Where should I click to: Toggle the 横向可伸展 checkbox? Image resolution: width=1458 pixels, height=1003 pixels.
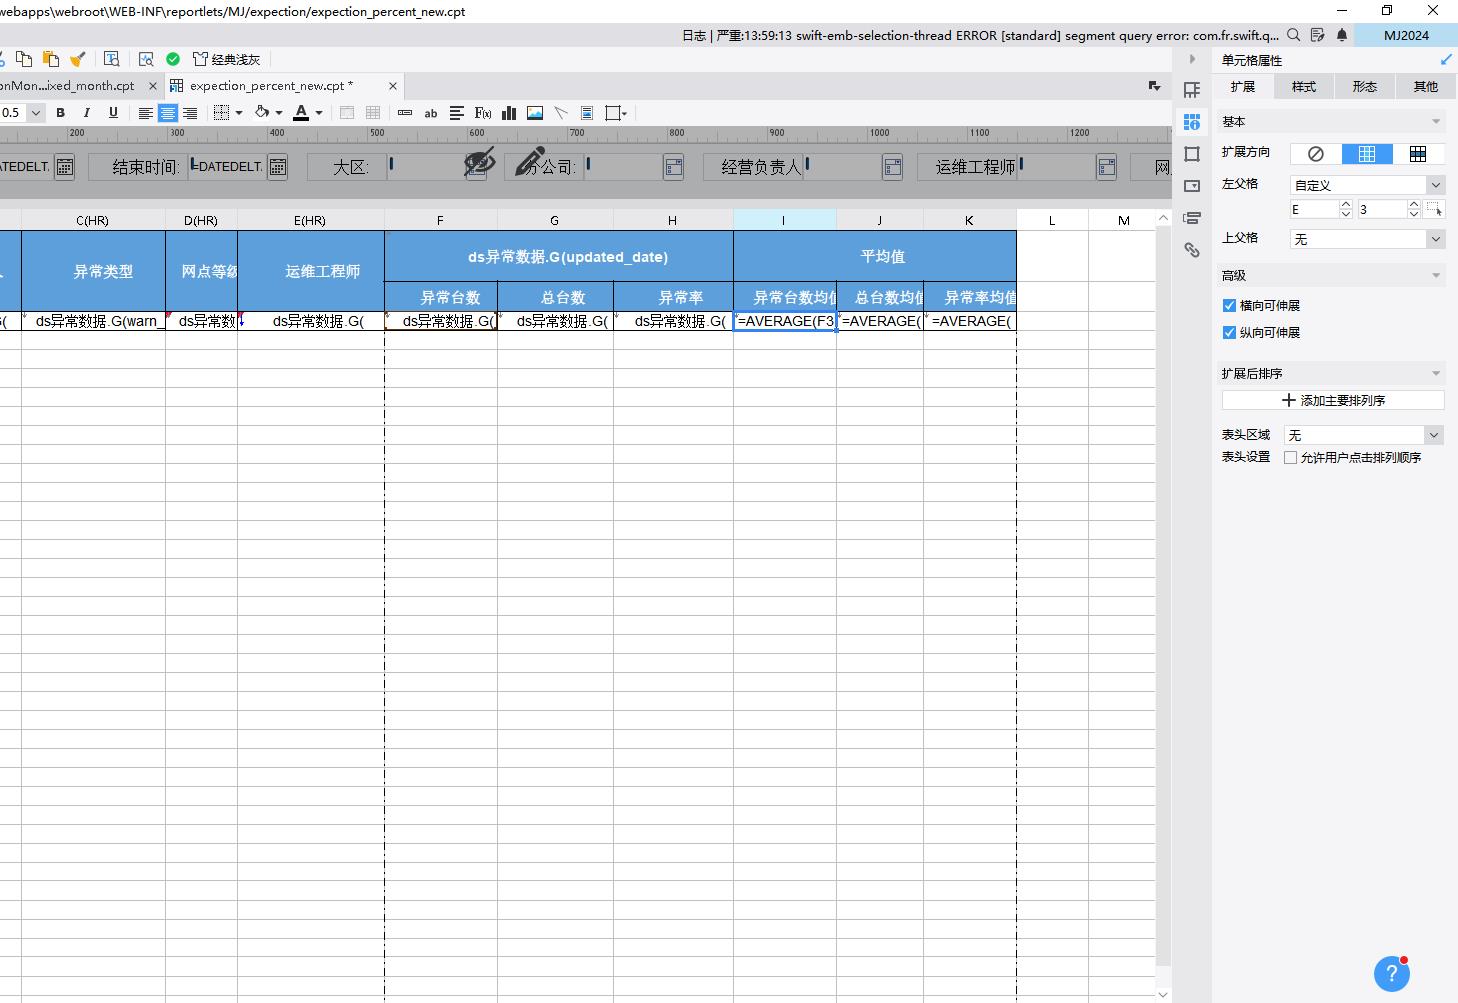(x=1229, y=306)
